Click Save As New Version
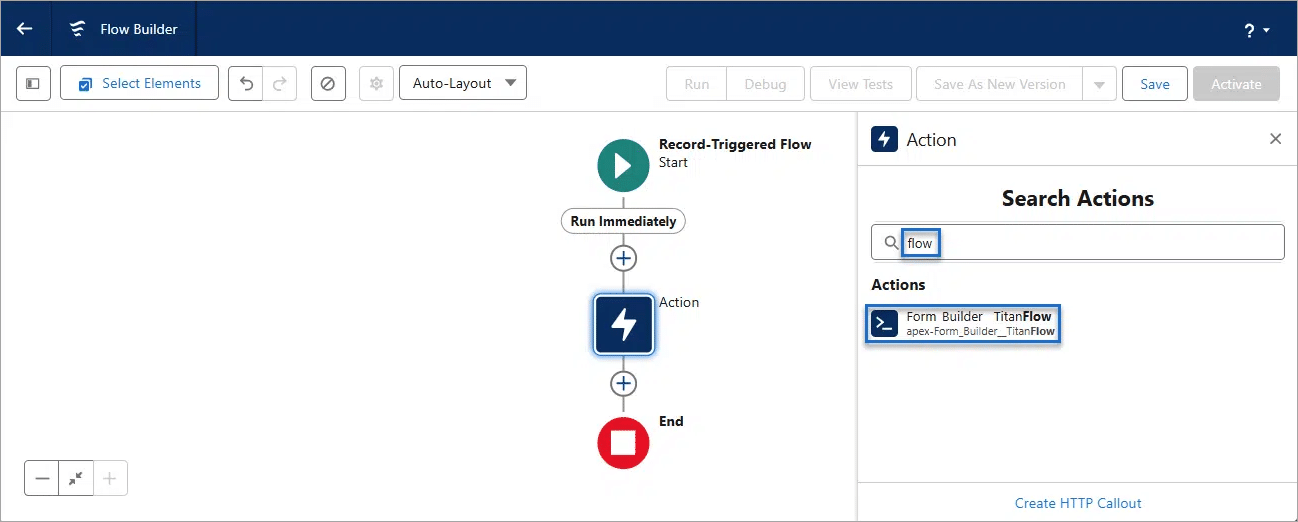 [x=1000, y=84]
